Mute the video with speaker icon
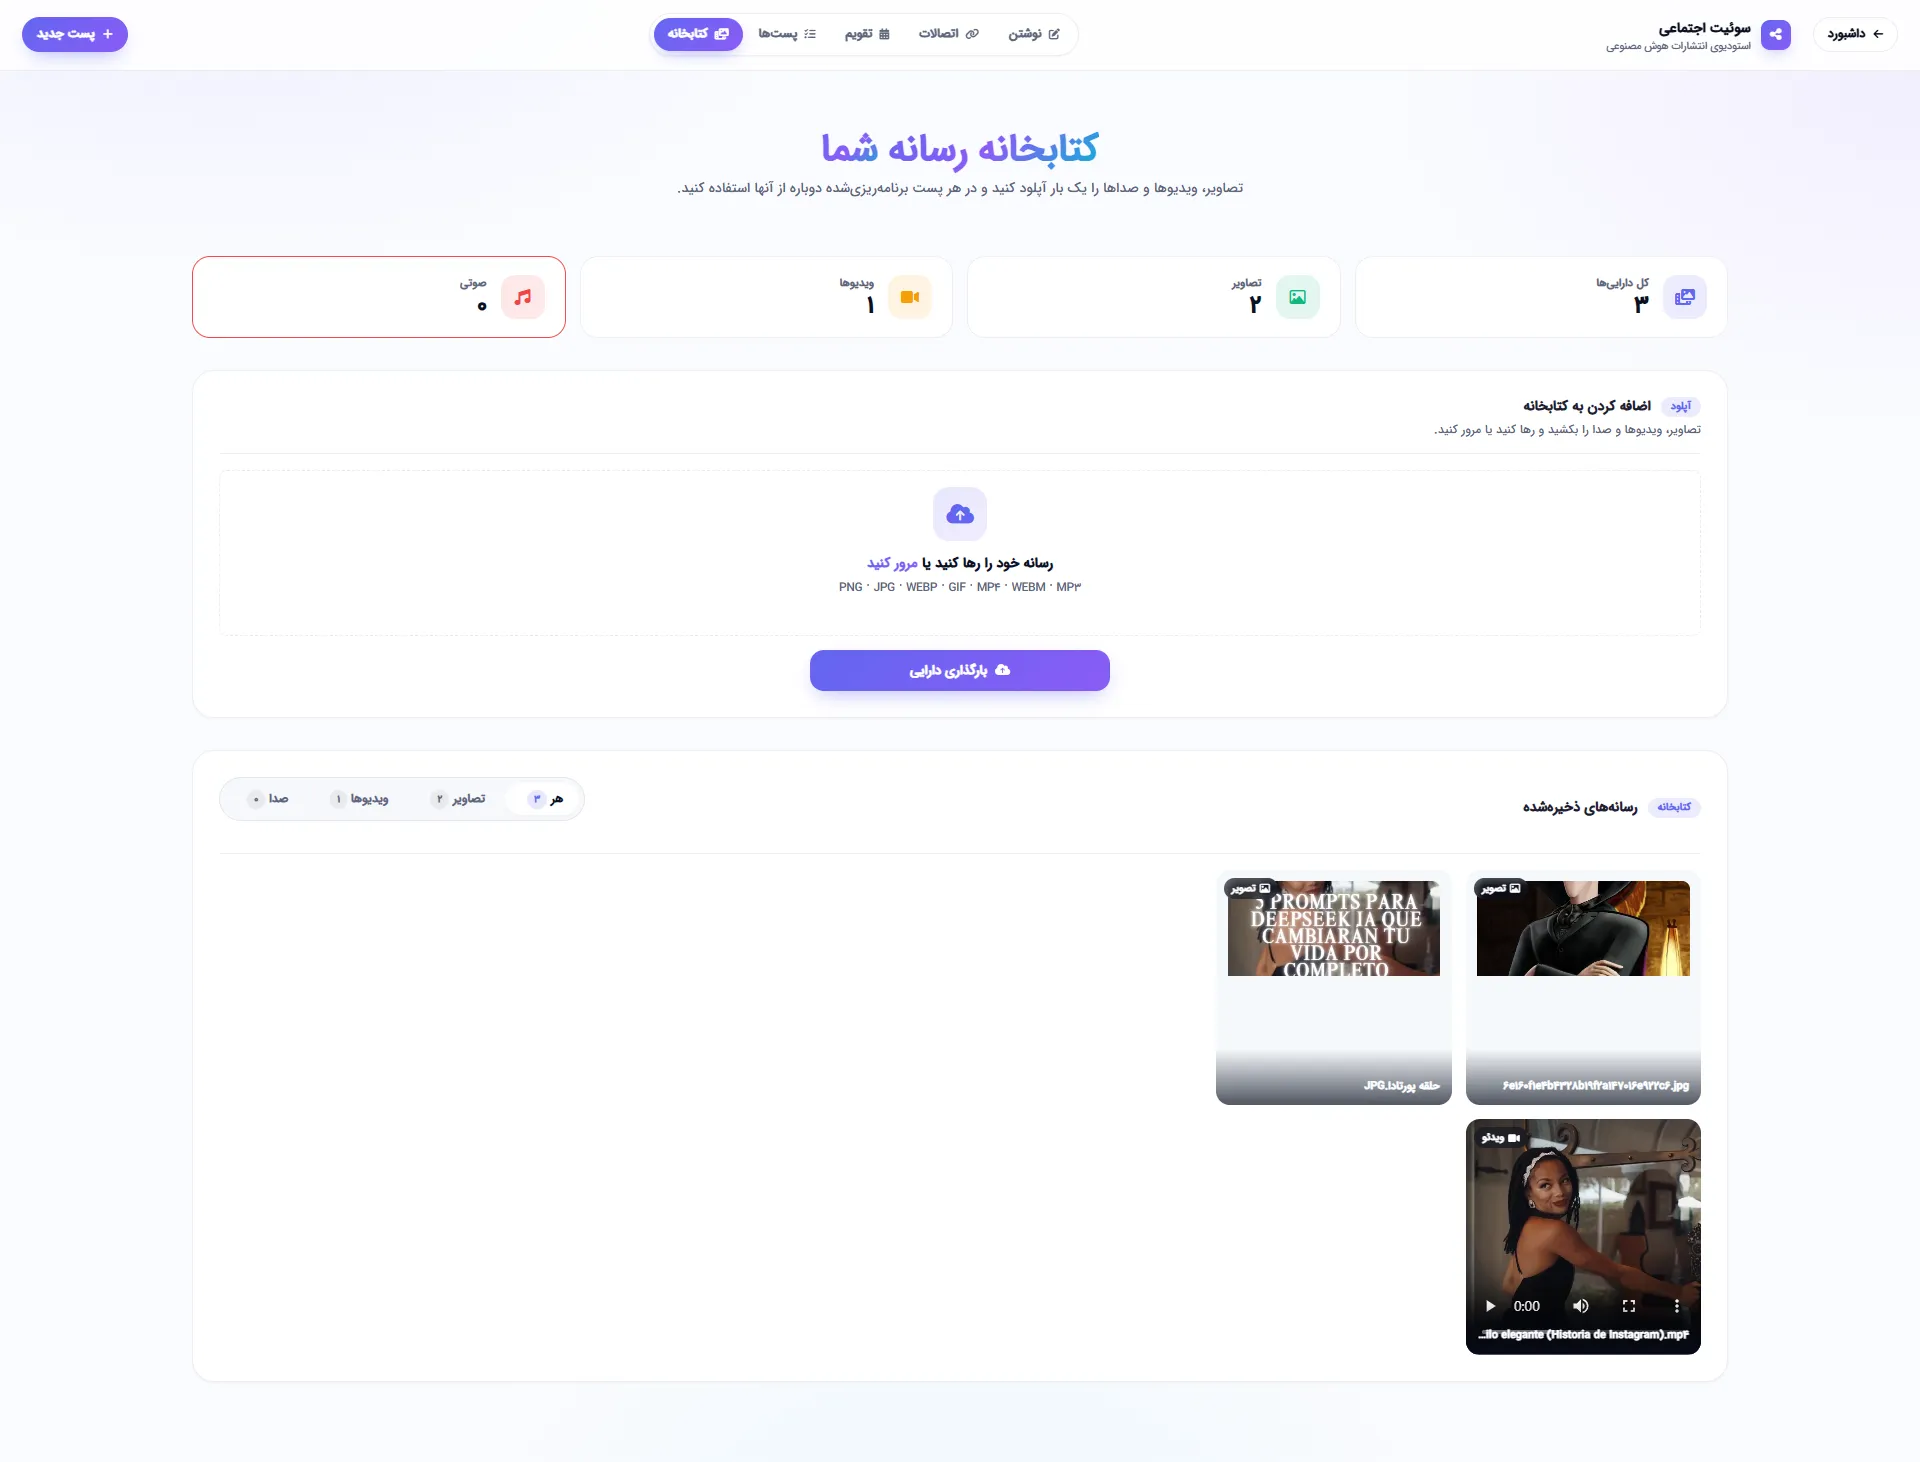Image resolution: width=1920 pixels, height=1462 pixels. [1581, 1306]
